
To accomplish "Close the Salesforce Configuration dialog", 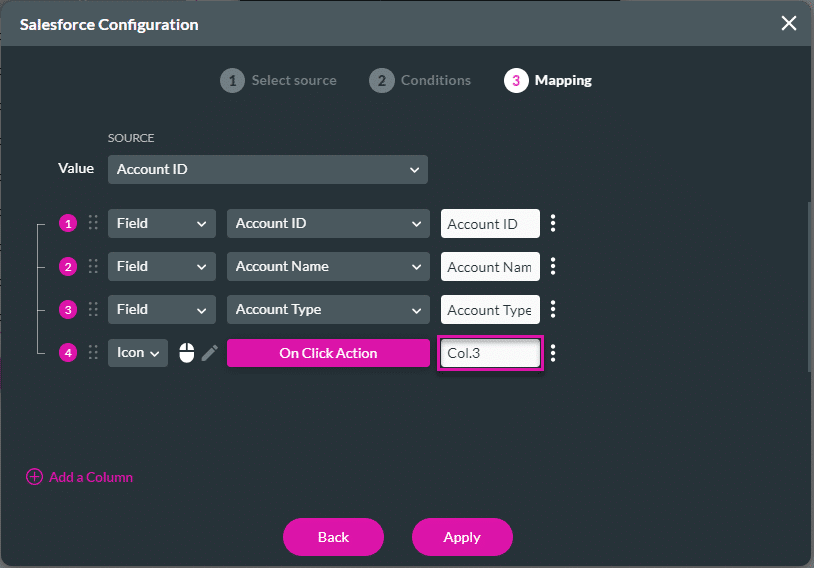I will (x=789, y=23).
